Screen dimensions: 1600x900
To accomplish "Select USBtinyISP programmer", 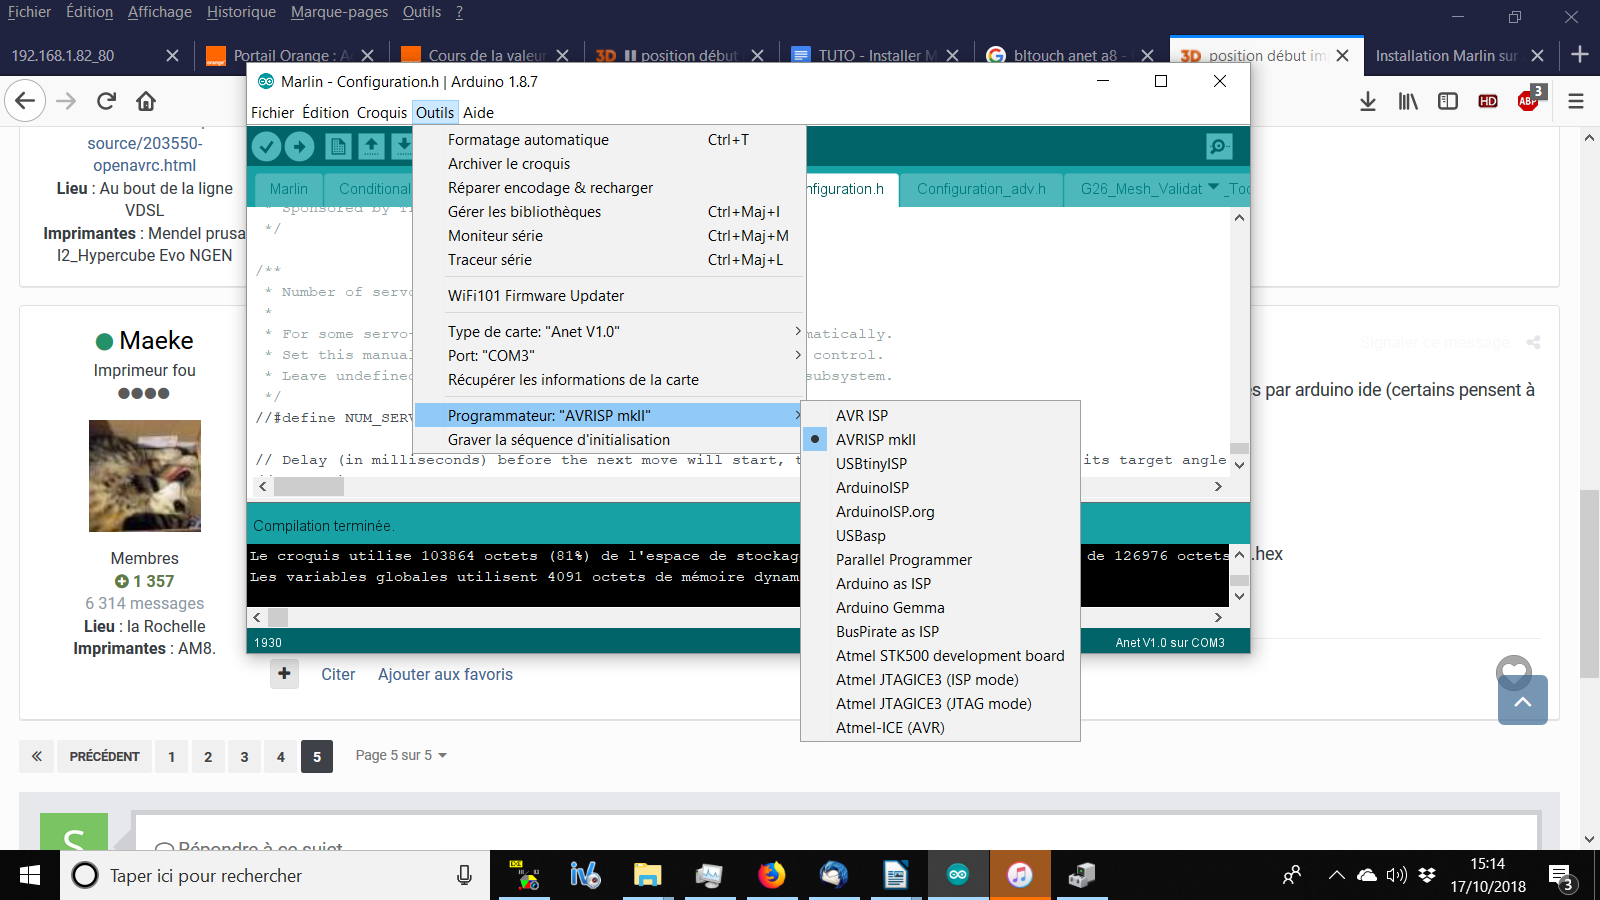I will [940, 464].
